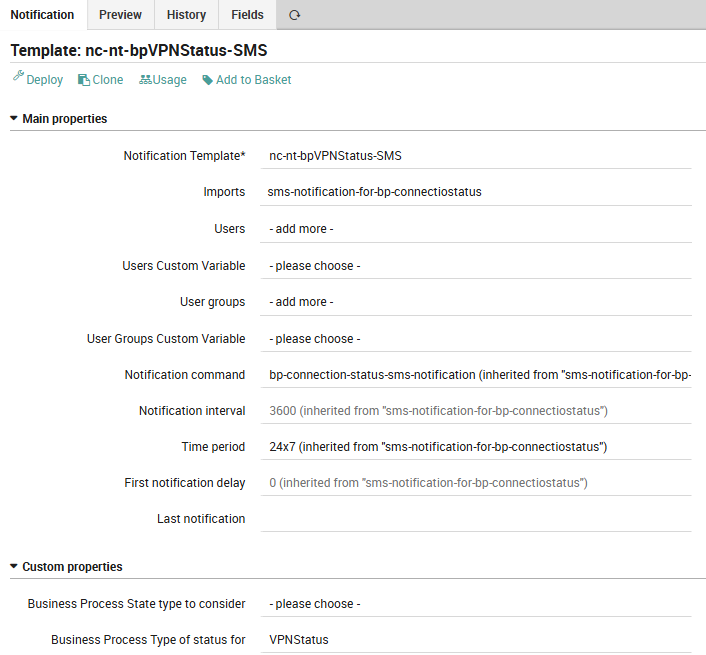Viewport: 706px width, 655px height.
Task: Open the History tab
Action: 186,15
